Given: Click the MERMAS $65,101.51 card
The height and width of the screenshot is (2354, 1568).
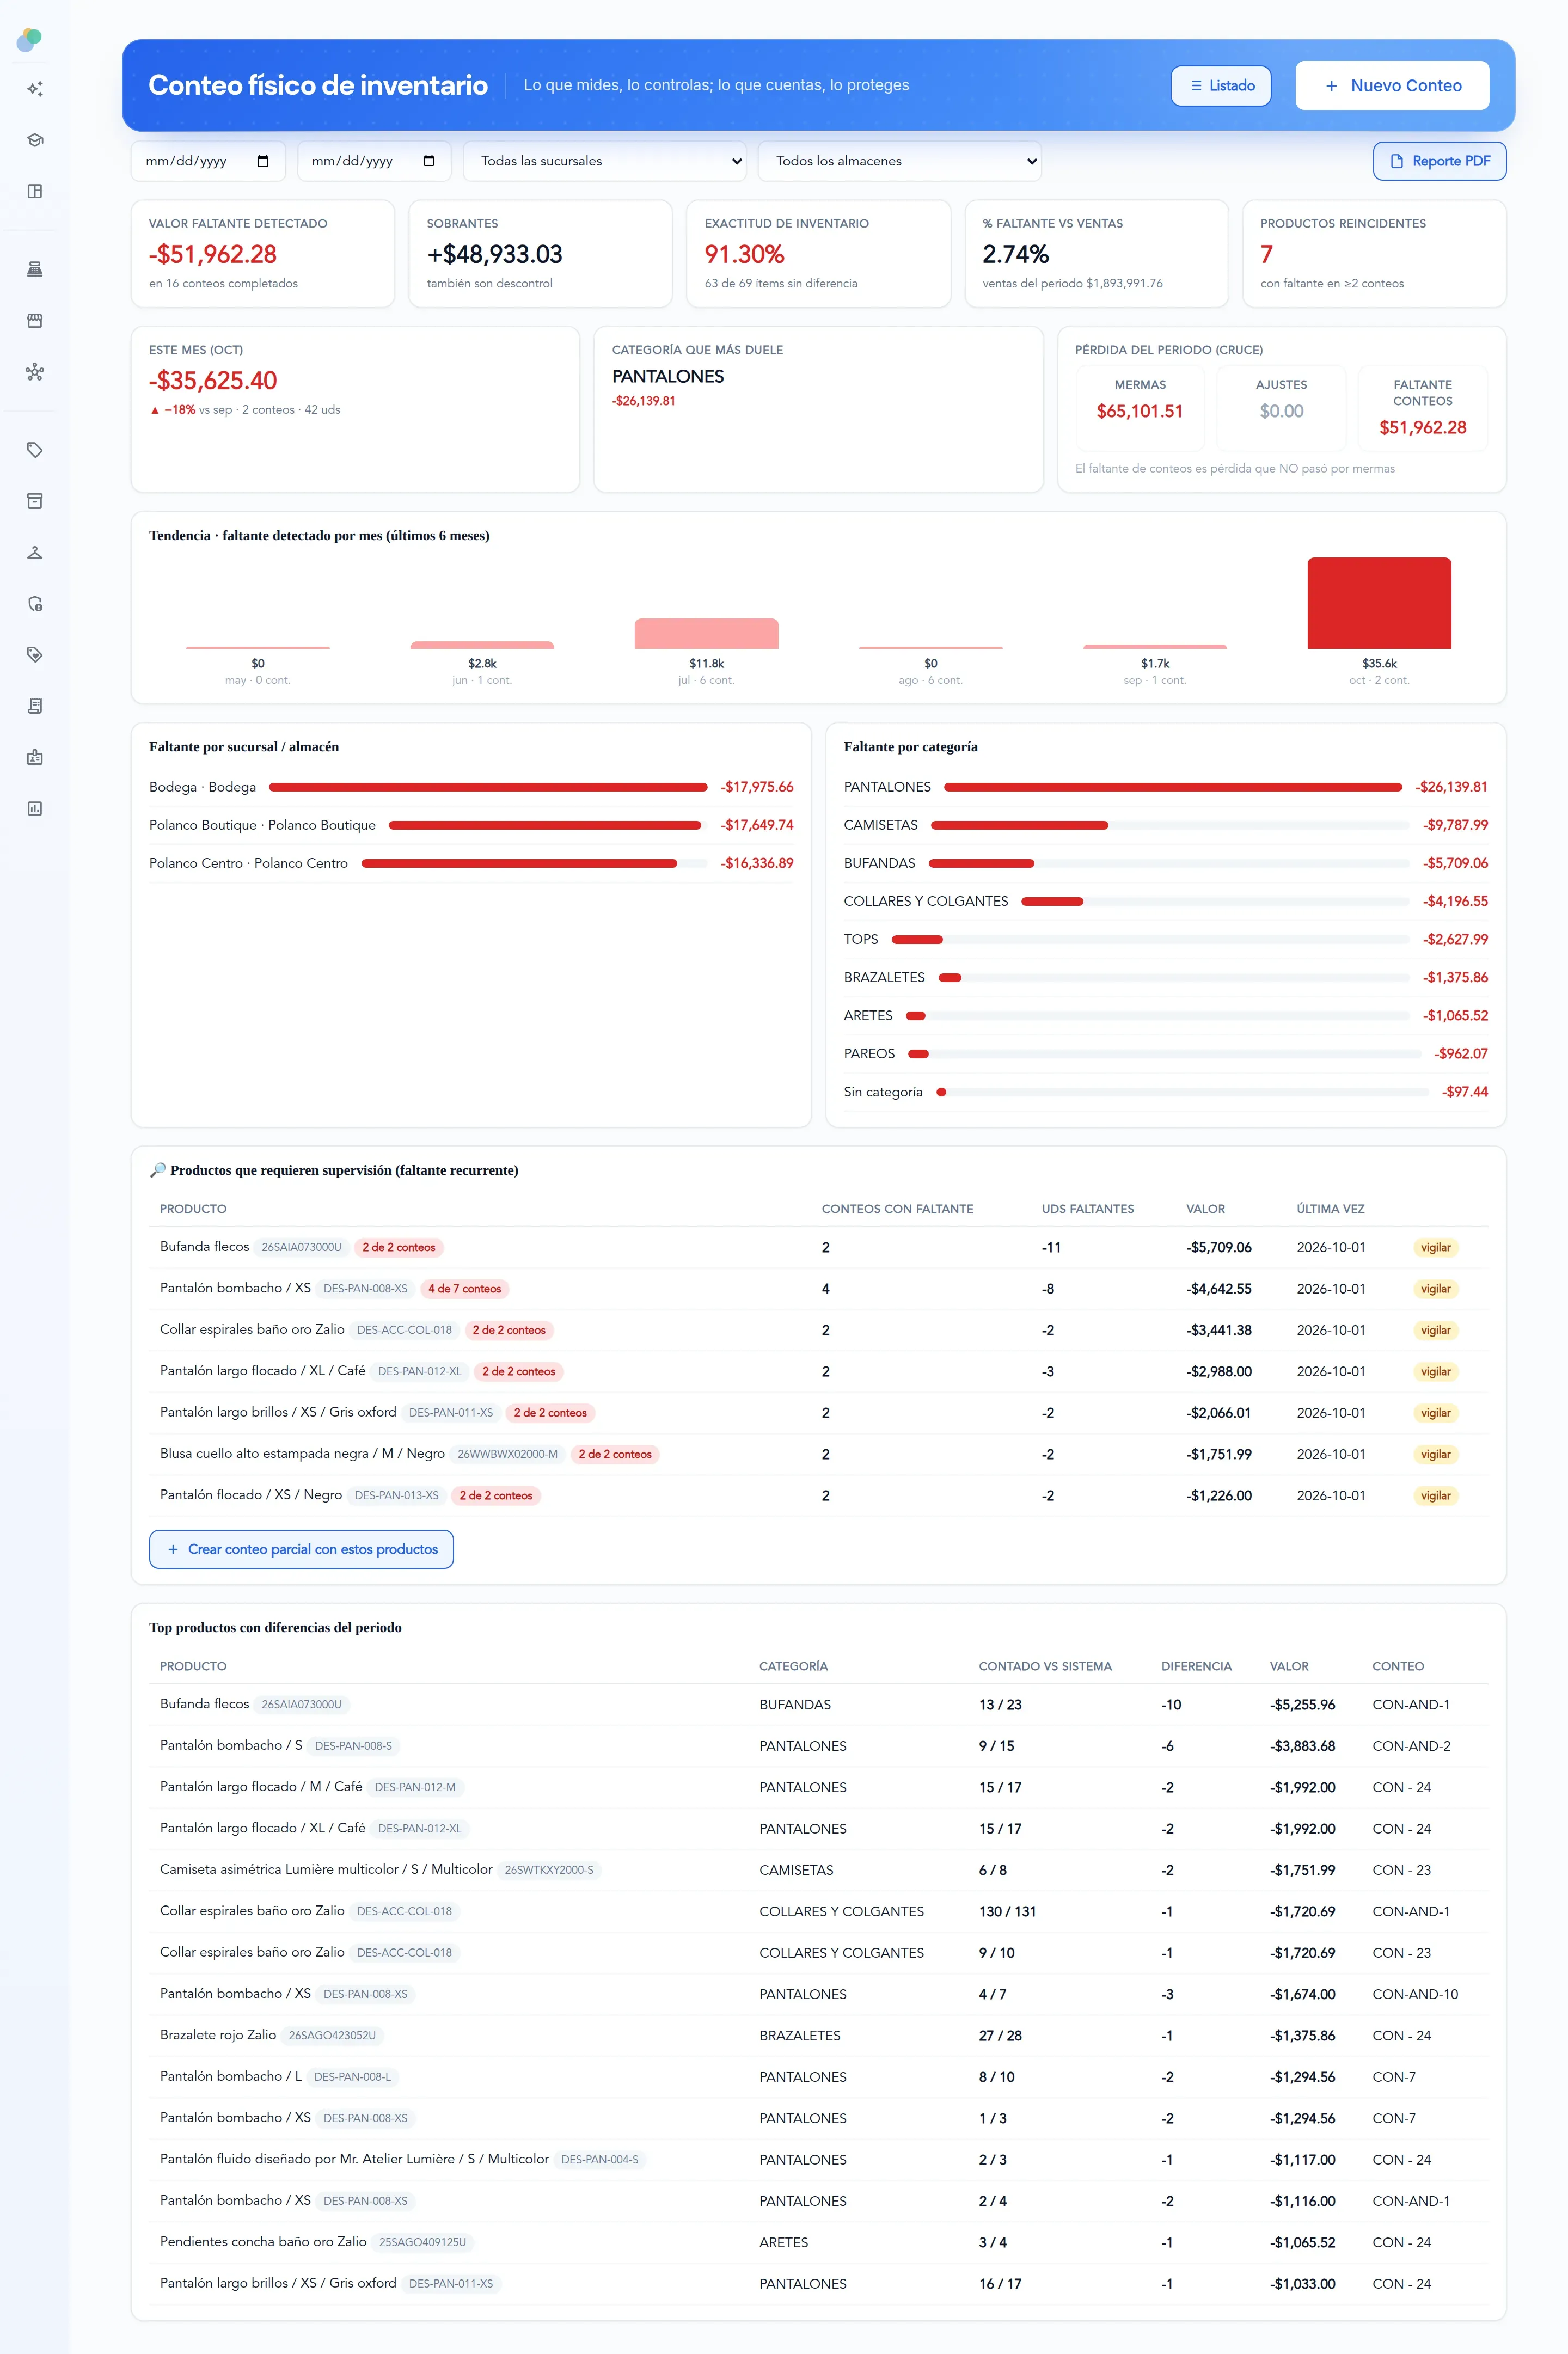Looking at the screenshot, I should click(1140, 408).
